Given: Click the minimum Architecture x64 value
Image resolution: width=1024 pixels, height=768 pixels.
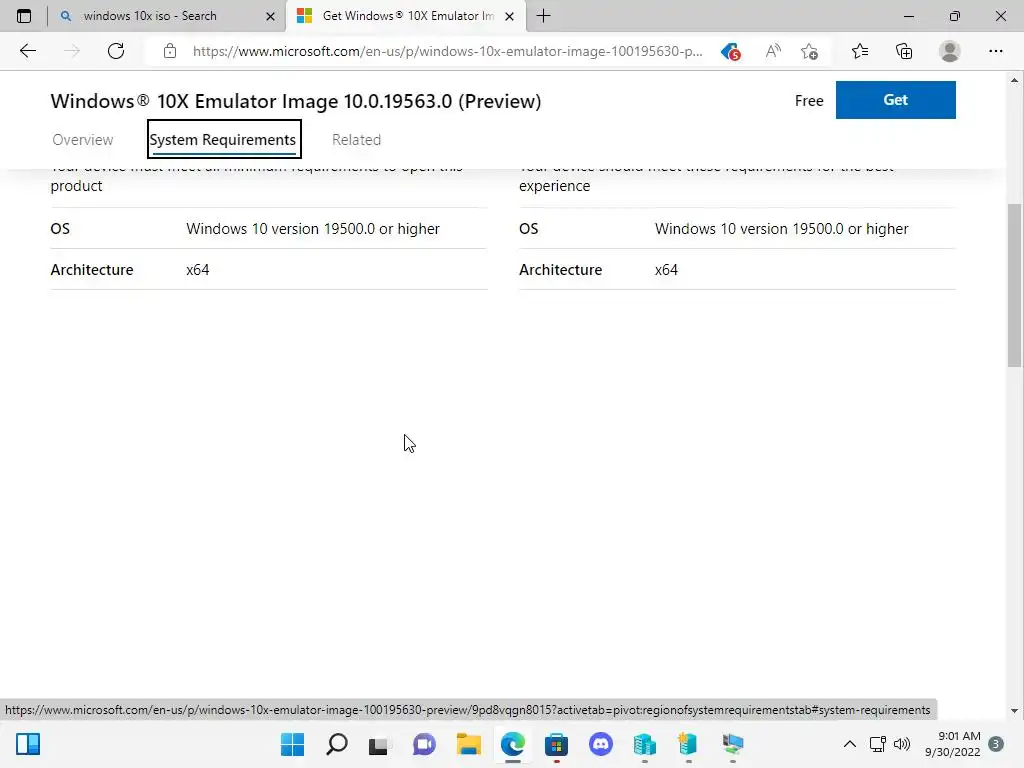Looking at the screenshot, I should coord(198,270).
